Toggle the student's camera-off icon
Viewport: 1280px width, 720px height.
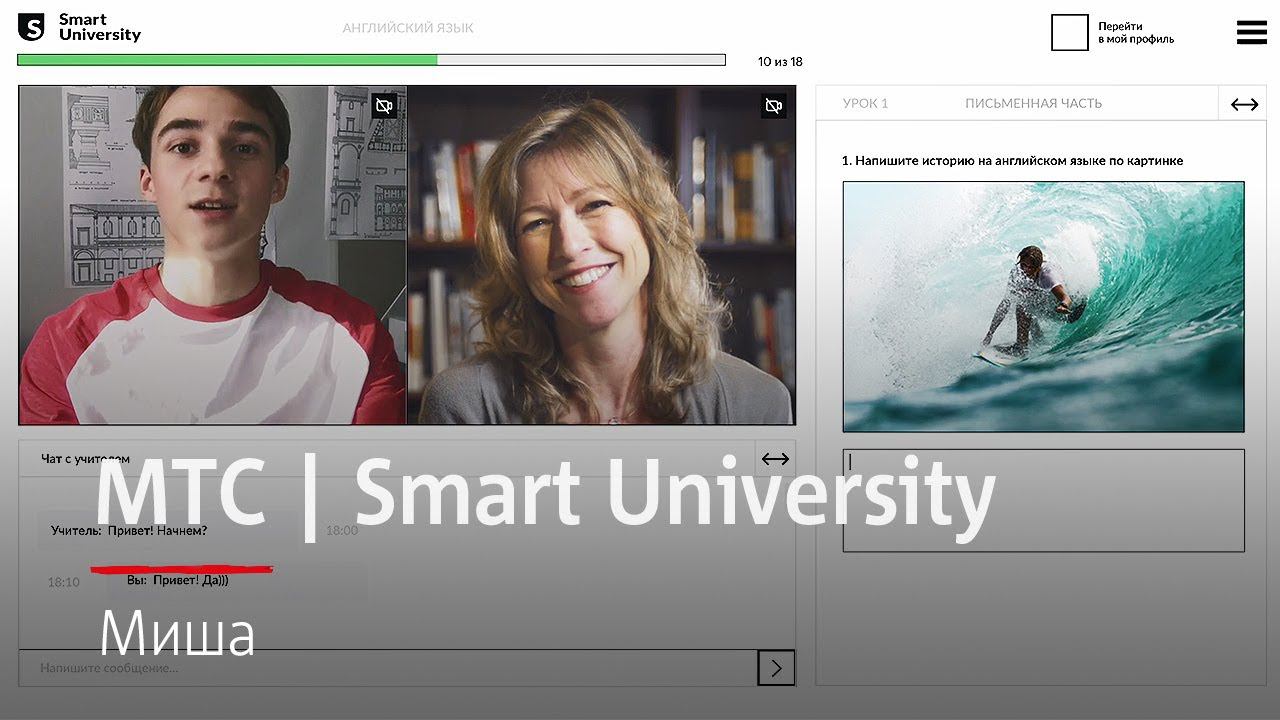click(384, 106)
